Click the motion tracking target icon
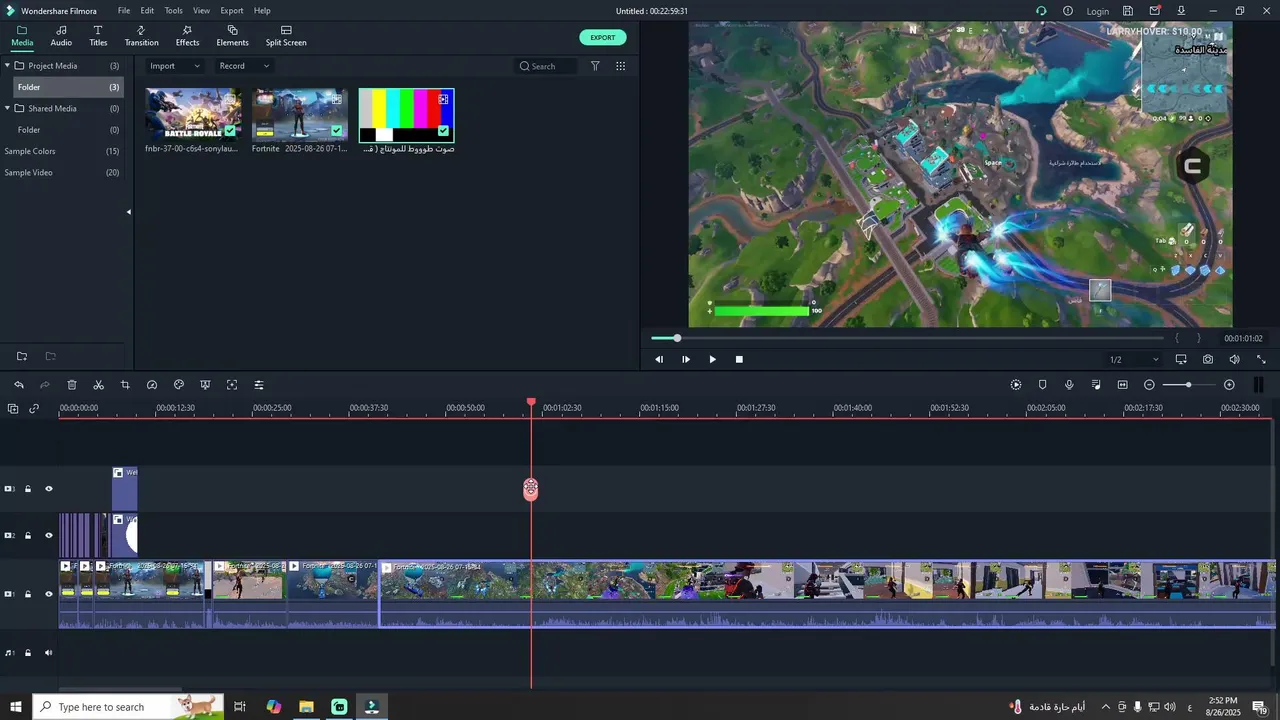 click(232, 385)
